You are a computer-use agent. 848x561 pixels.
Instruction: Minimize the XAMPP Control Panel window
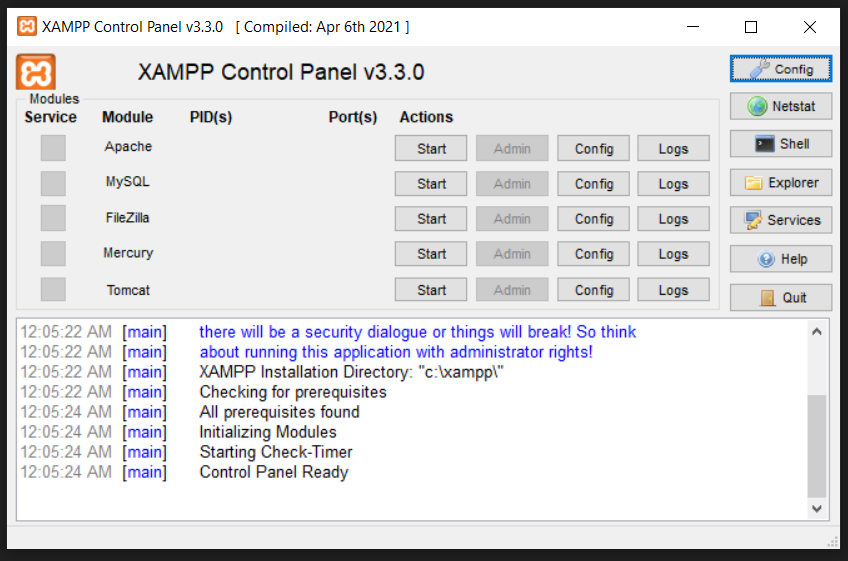coord(693,27)
